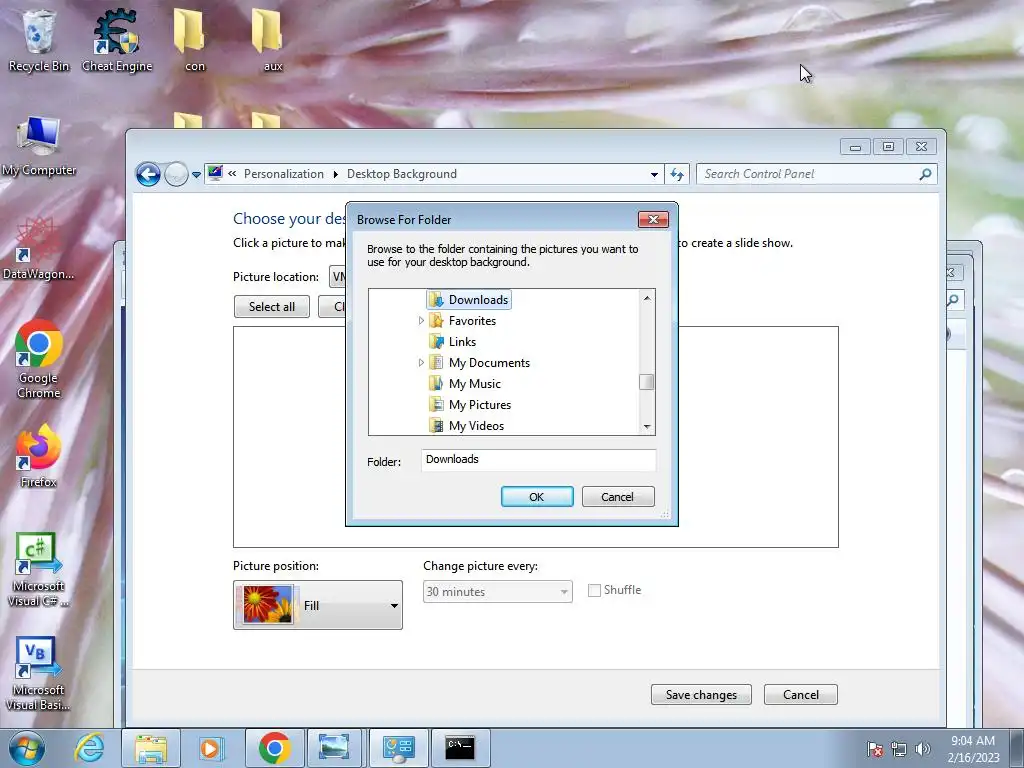Switch to the Personalization taskbar window
The image size is (1024, 768).
tap(334, 748)
